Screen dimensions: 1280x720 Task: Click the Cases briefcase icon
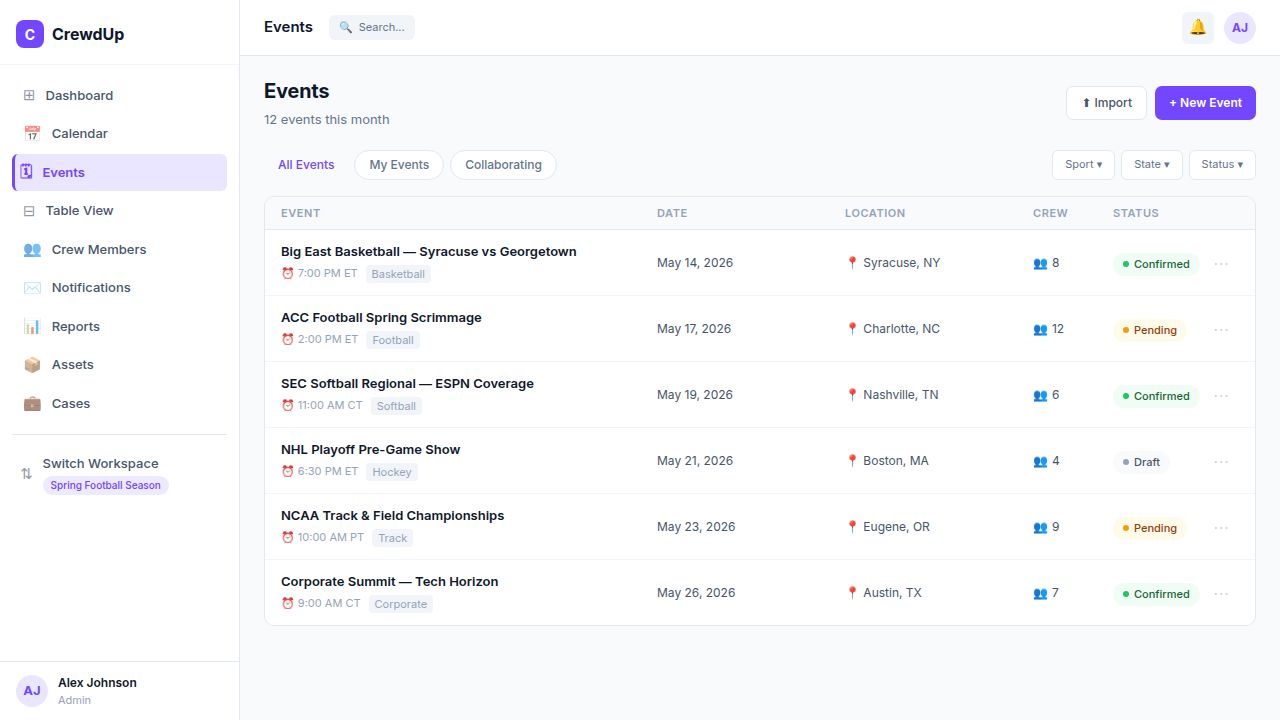click(32, 404)
